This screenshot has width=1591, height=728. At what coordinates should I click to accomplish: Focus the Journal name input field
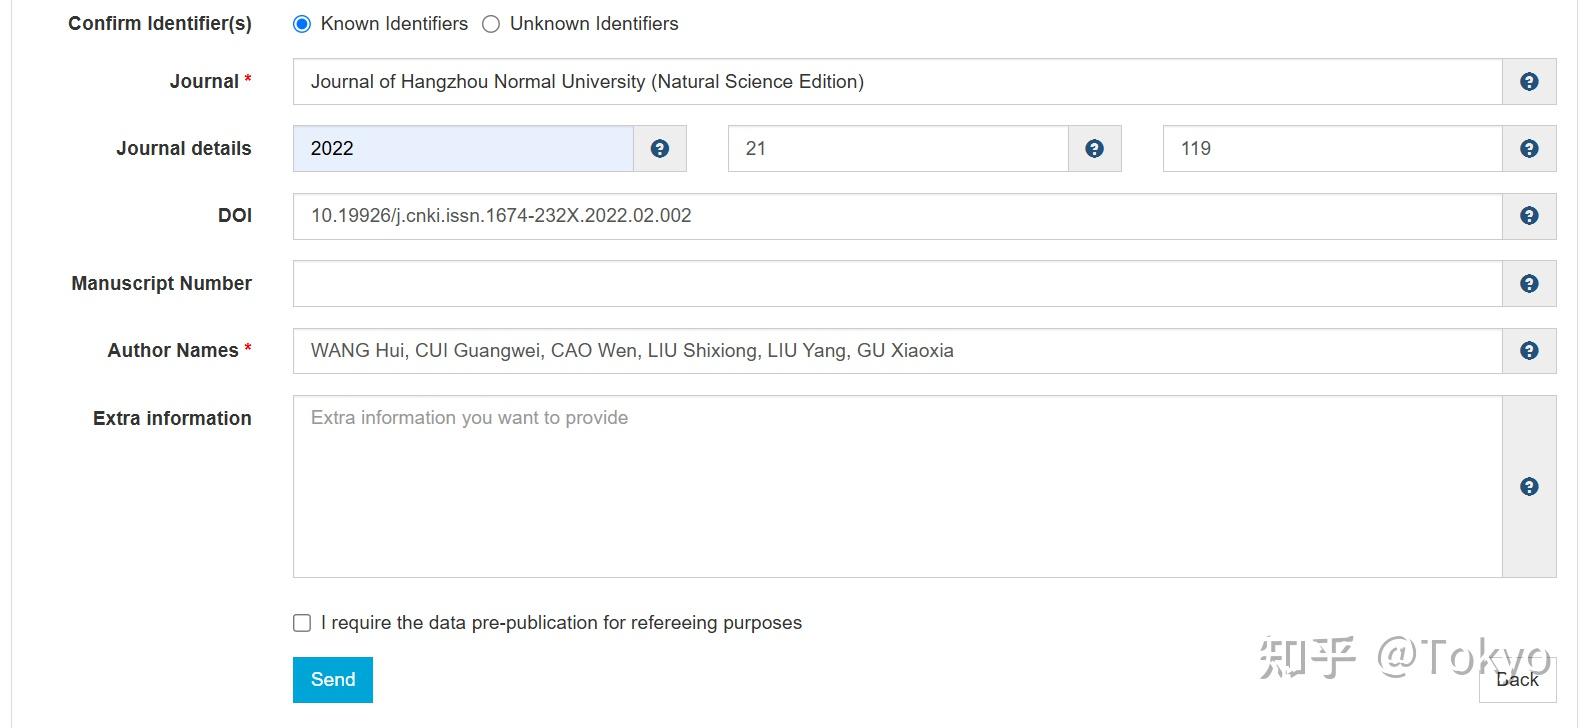[897, 82]
